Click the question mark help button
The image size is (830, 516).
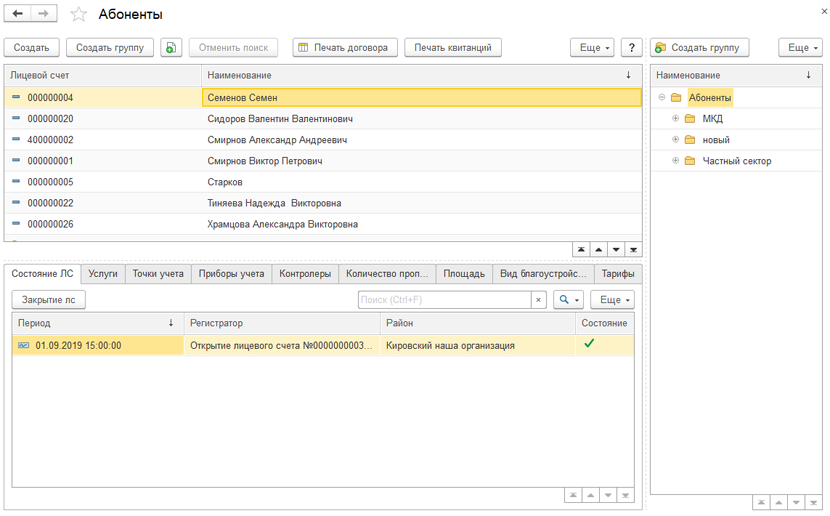(x=631, y=48)
